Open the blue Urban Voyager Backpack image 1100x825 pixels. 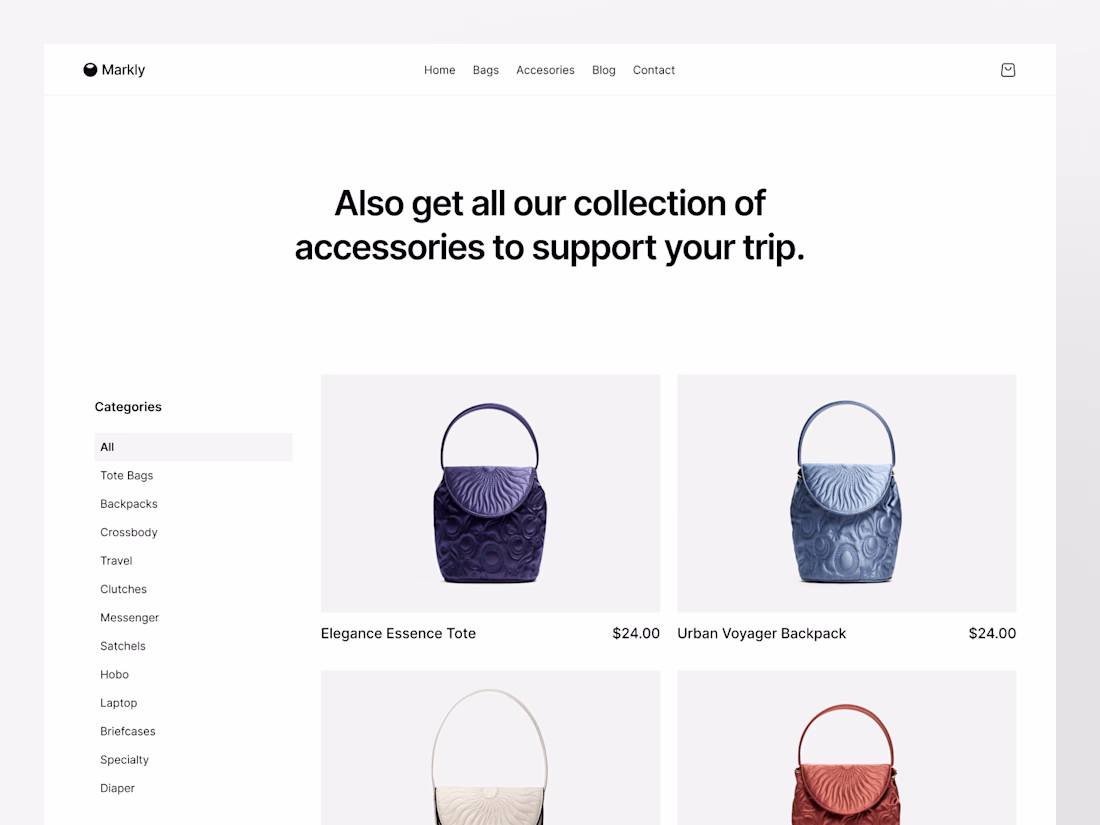(847, 493)
